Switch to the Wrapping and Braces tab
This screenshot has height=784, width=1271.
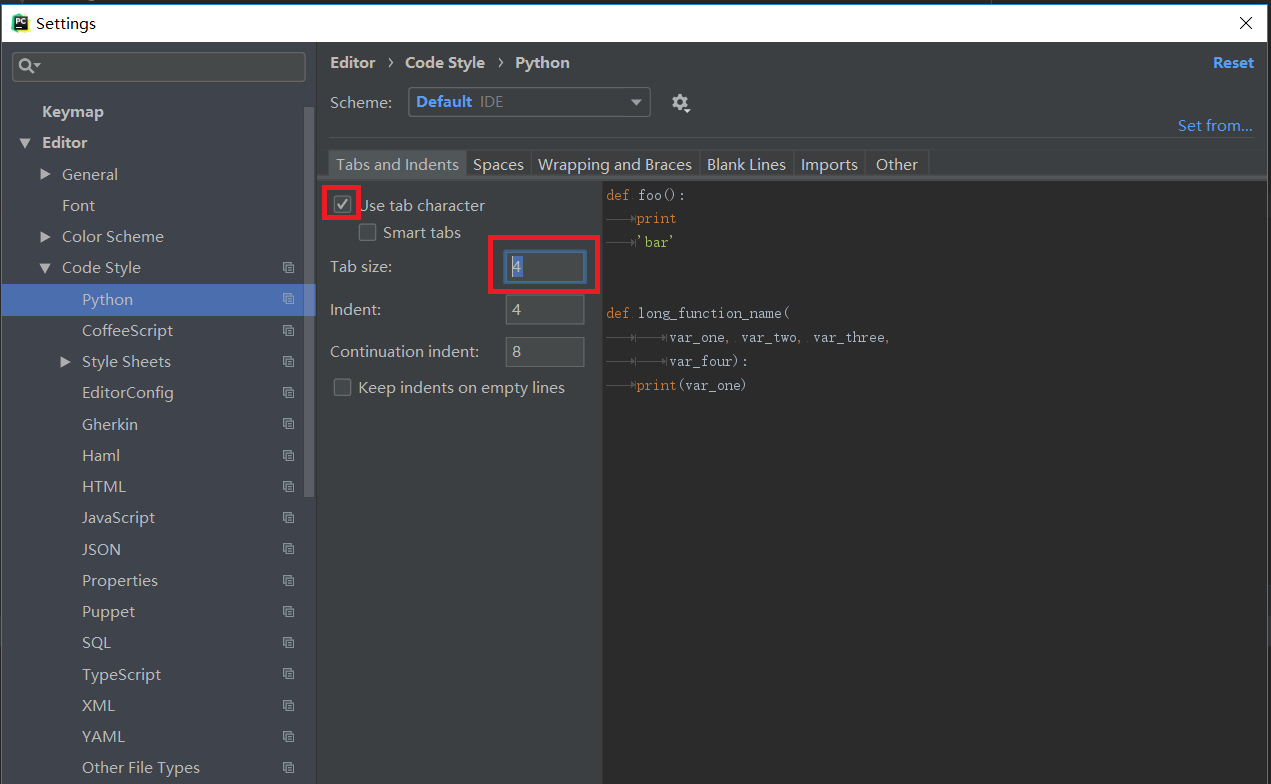(x=614, y=164)
